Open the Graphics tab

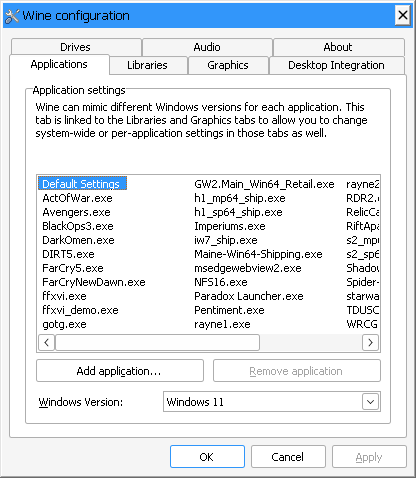point(228,65)
